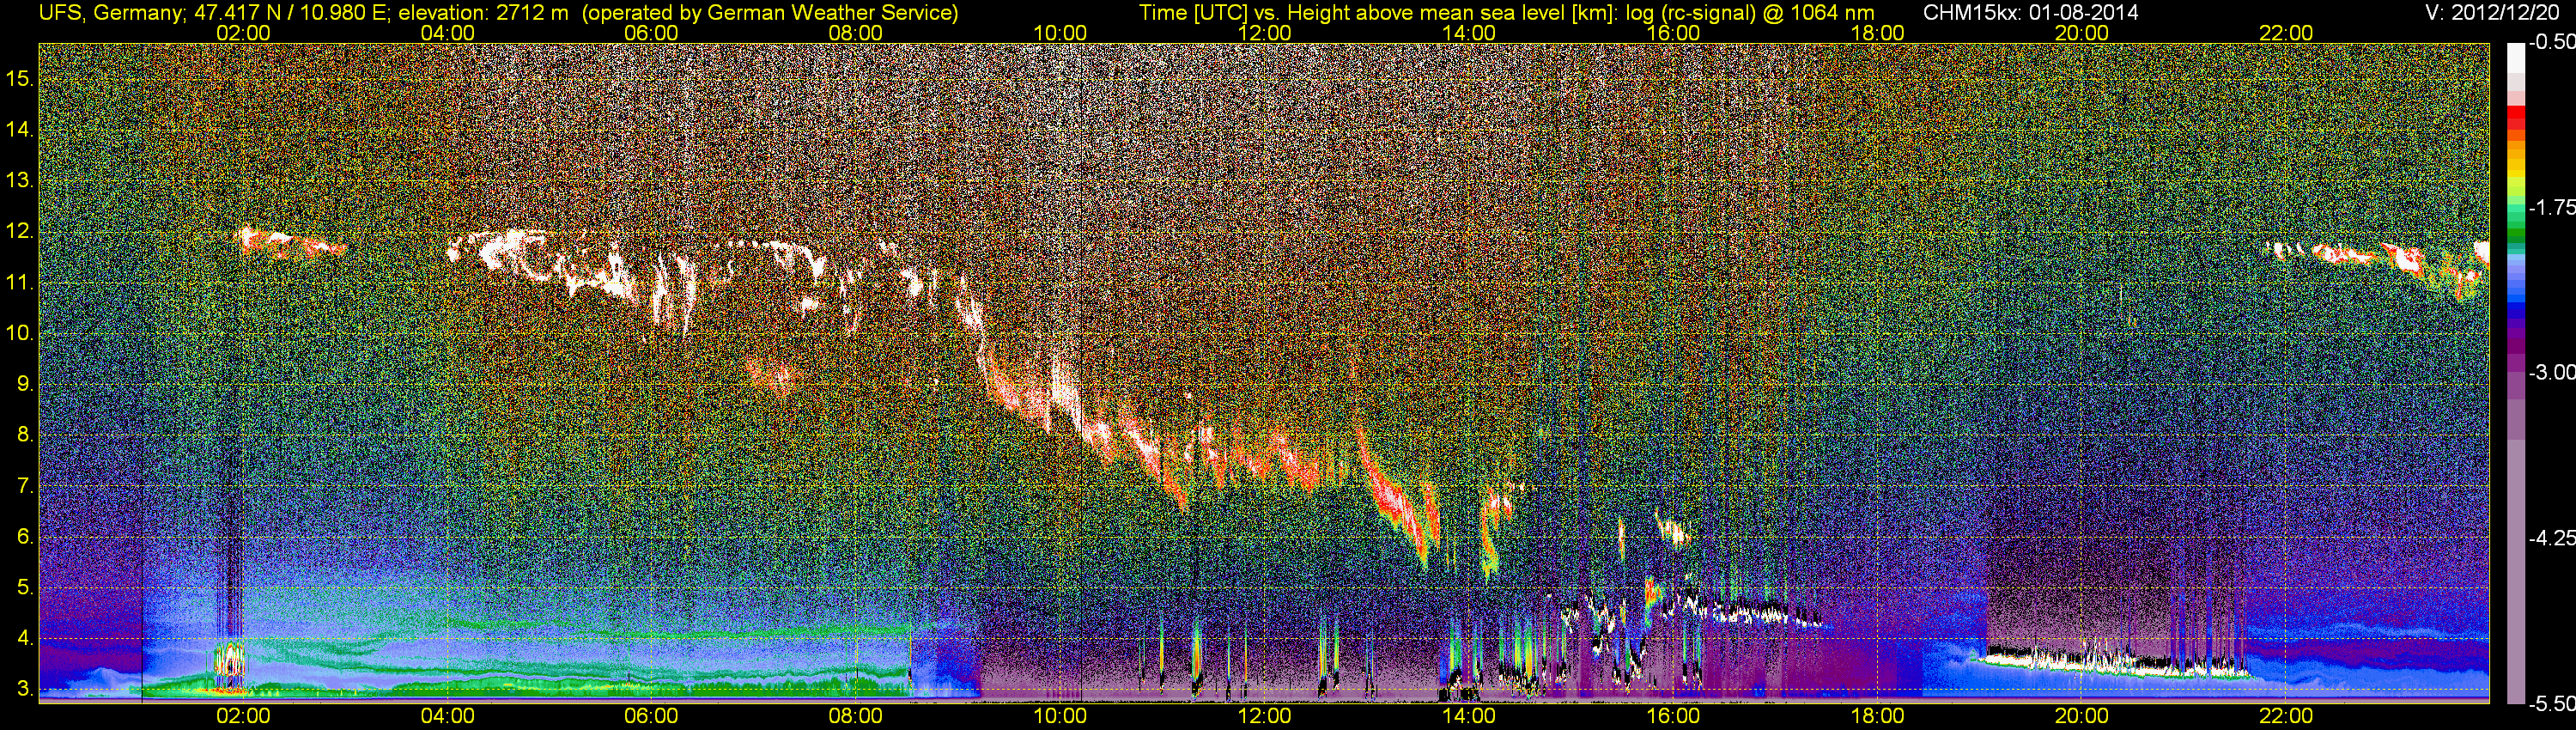This screenshot has height=730, width=2576.
Task: Click the height axis label '8.'
Action: (x=26, y=435)
